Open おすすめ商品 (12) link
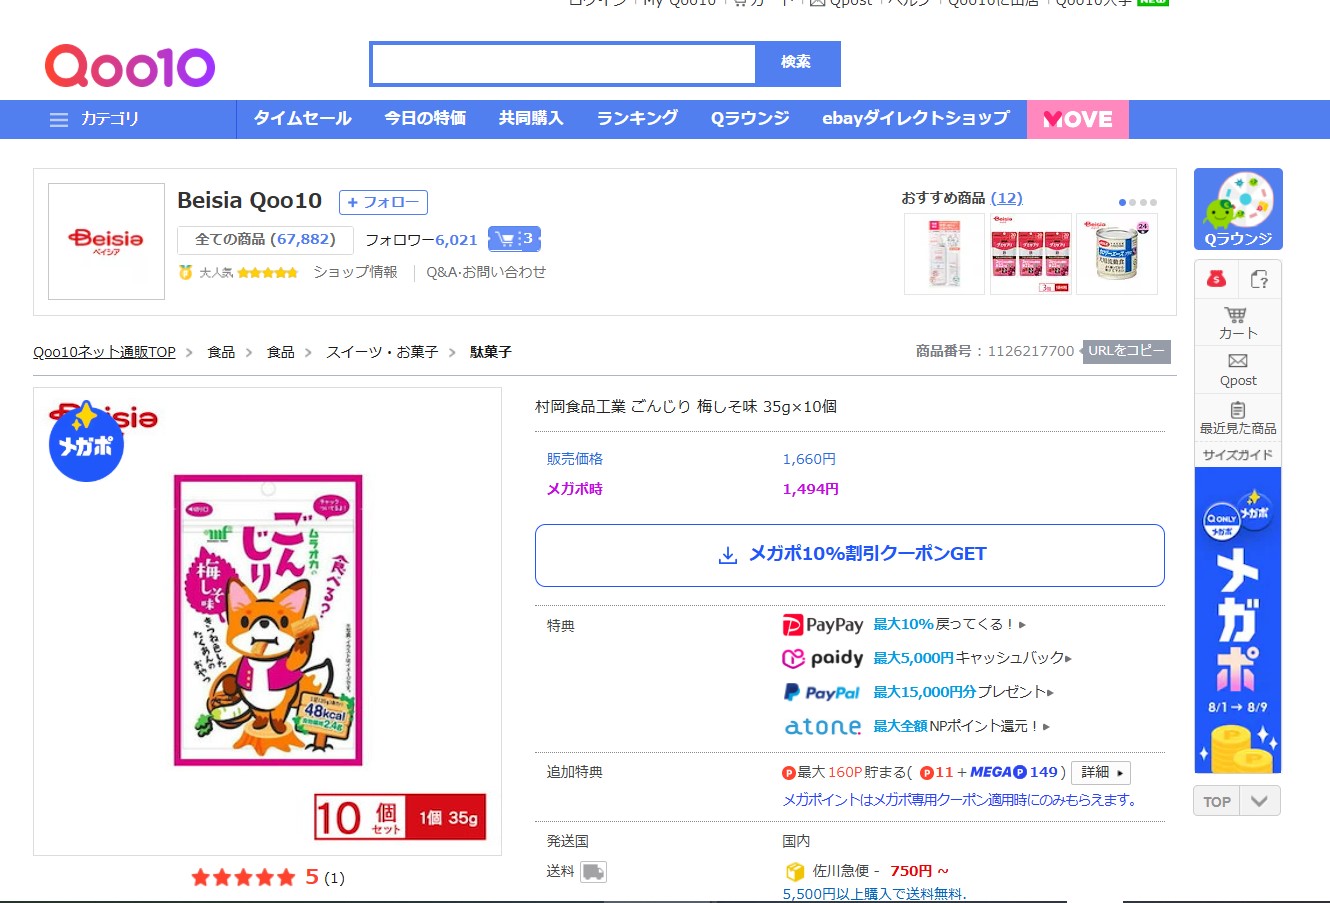 [x=962, y=198]
